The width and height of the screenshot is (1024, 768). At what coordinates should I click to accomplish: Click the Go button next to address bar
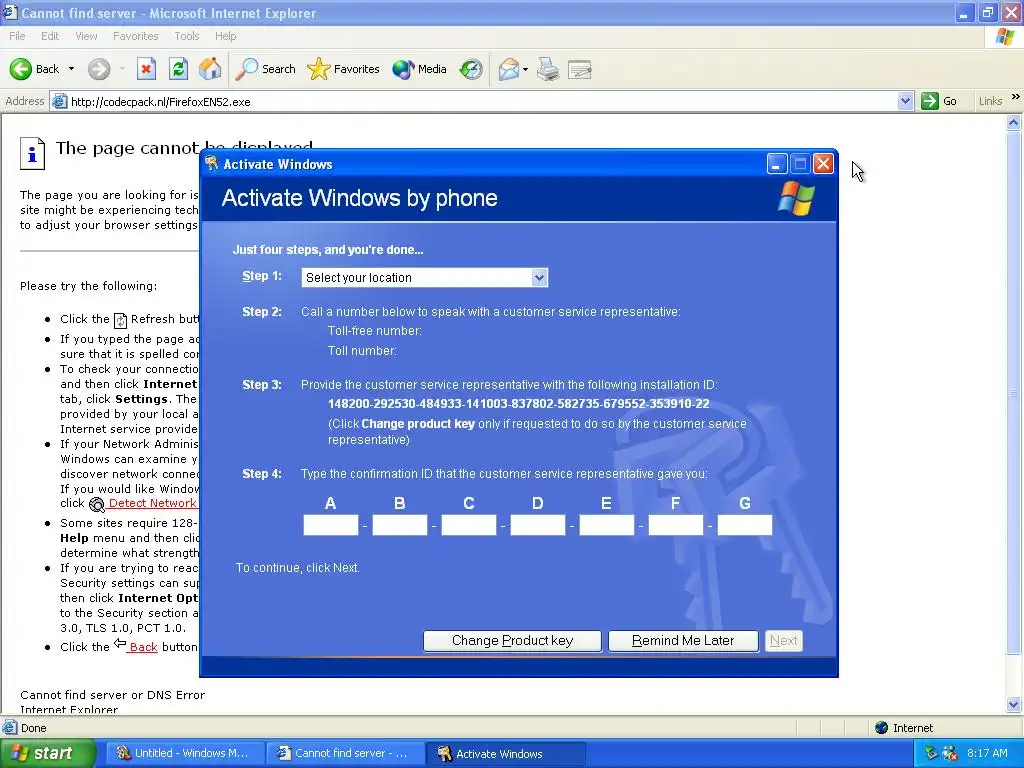coord(939,101)
